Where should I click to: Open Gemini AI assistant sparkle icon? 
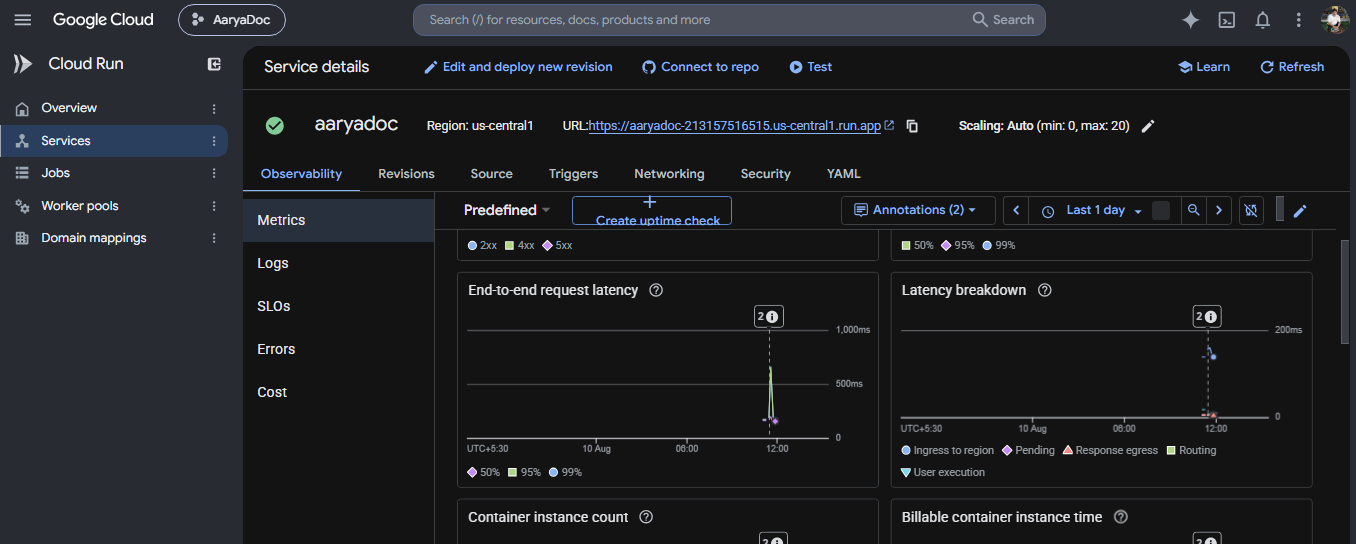point(1190,20)
